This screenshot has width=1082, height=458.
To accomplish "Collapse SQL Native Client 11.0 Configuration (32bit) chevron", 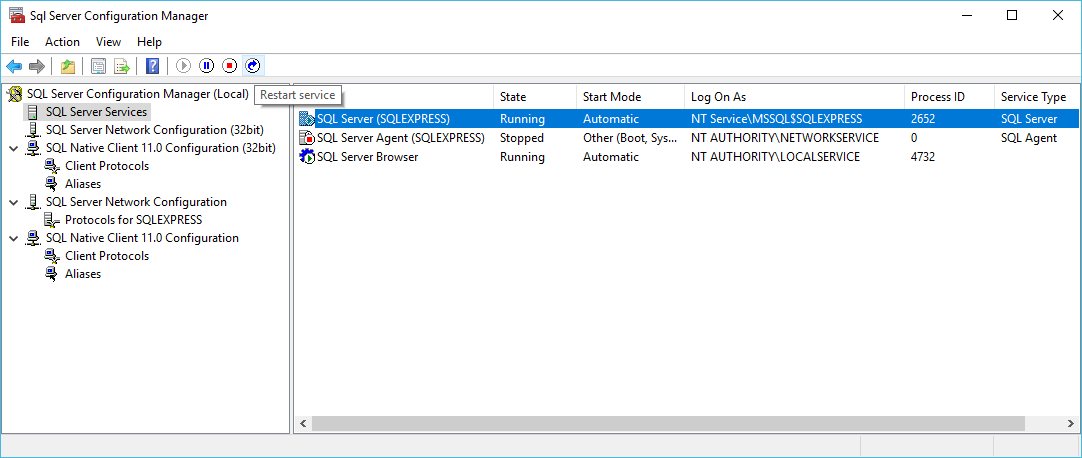I will (x=14, y=148).
